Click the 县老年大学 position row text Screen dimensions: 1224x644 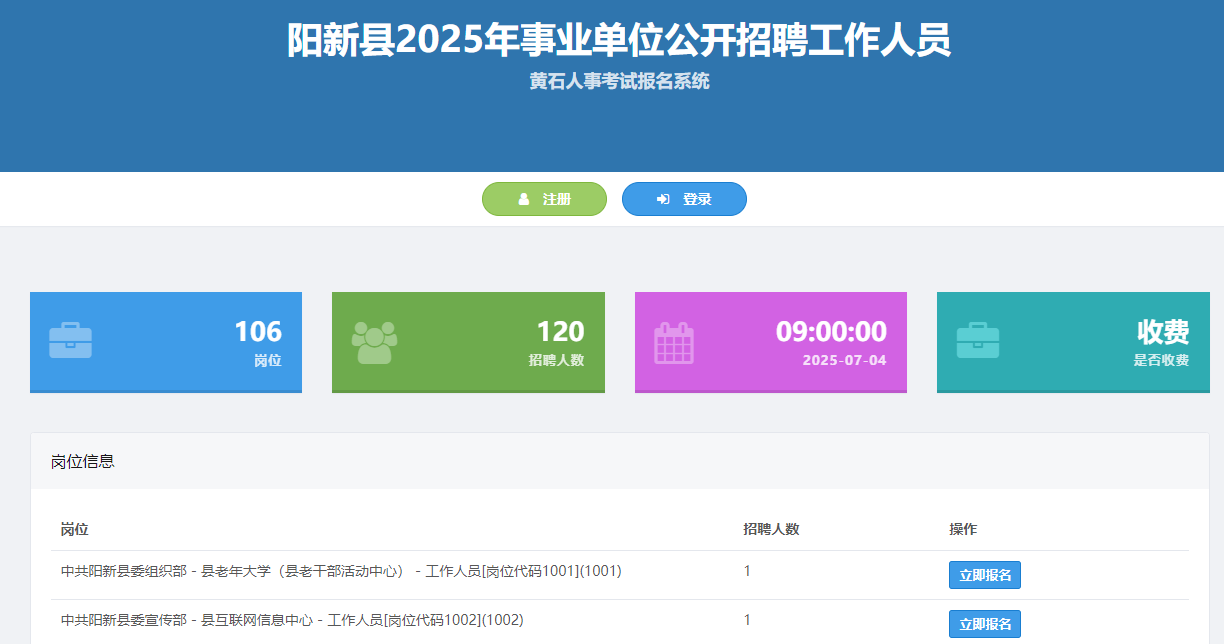(x=341, y=571)
